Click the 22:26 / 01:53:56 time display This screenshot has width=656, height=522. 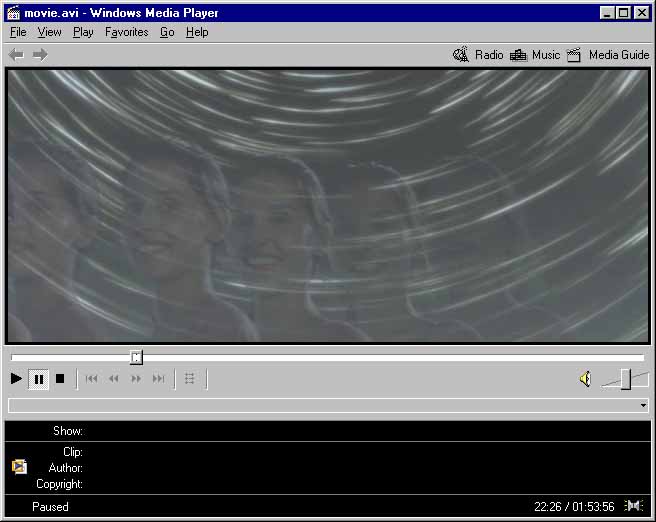click(574, 507)
